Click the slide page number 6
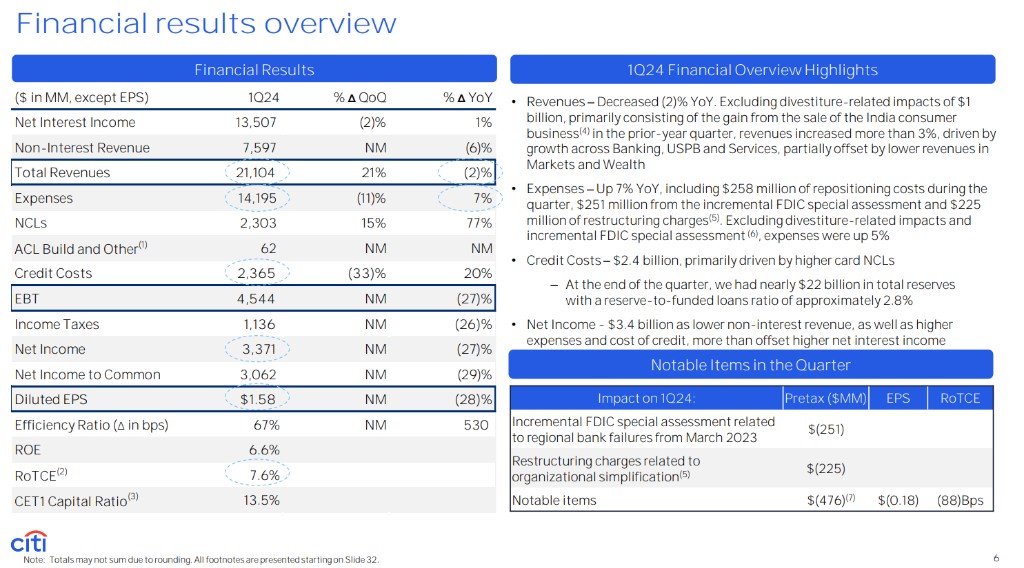Screen dimensions: 1024x568 coord(996,558)
